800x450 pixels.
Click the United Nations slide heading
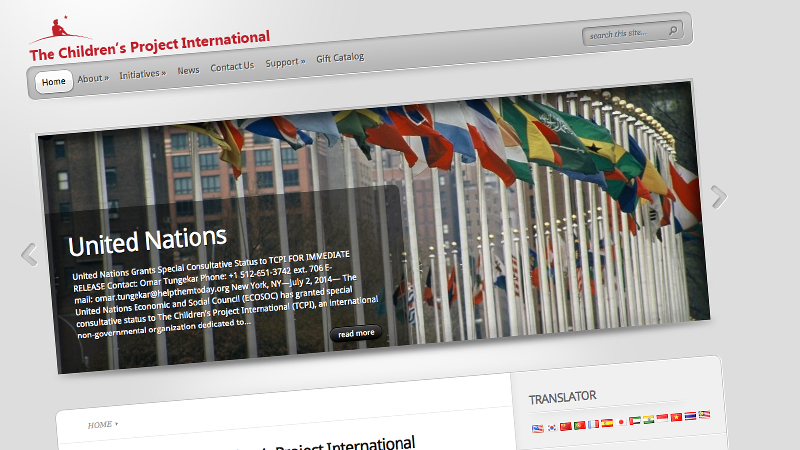coord(147,241)
